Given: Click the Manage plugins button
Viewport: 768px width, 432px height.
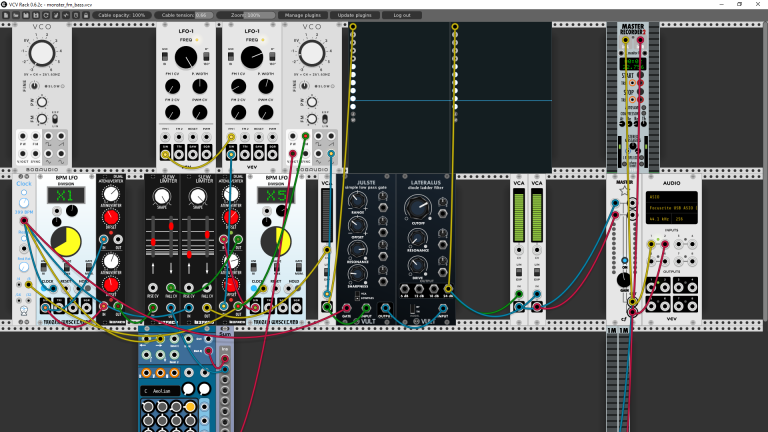Looking at the screenshot, I should pos(303,15).
